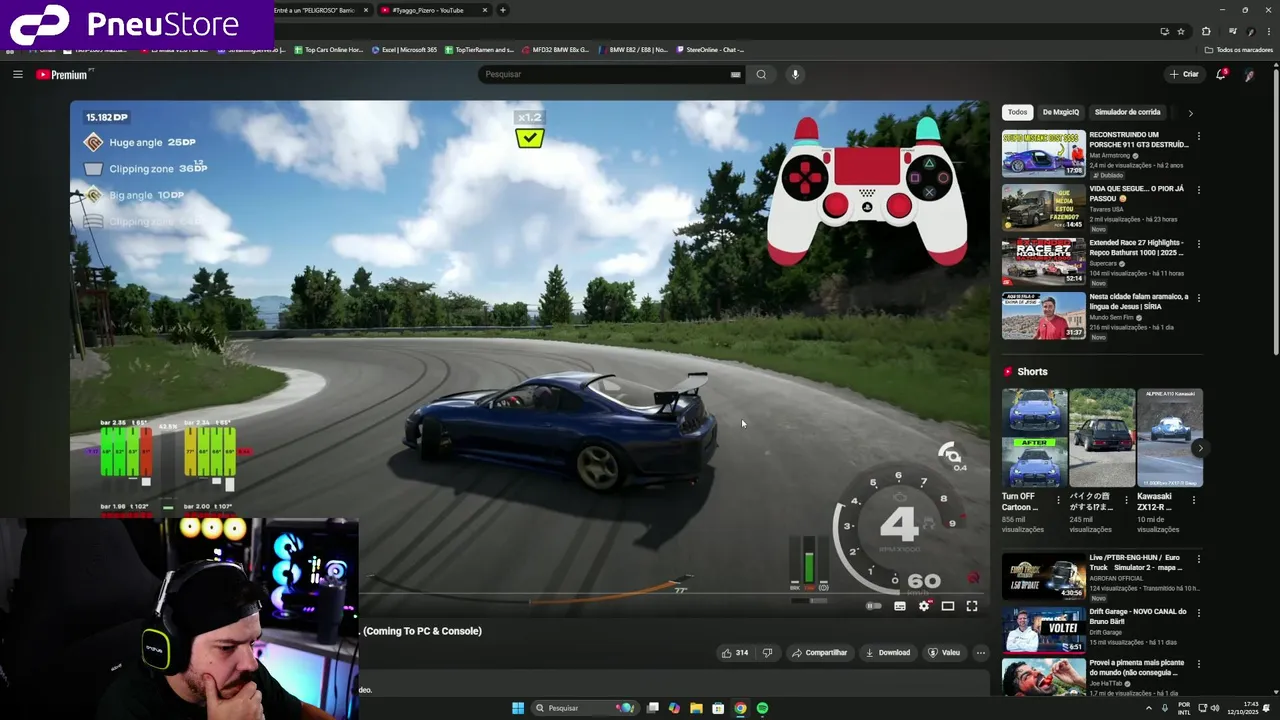Open Chrome from the taskbar
The height and width of the screenshot is (720, 1280).
[x=740, y=708]
